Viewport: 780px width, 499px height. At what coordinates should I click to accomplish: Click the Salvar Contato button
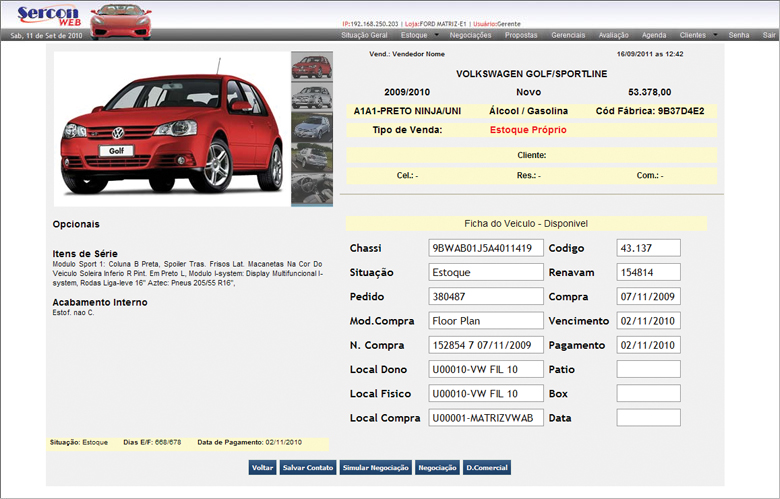pos(308,468)
